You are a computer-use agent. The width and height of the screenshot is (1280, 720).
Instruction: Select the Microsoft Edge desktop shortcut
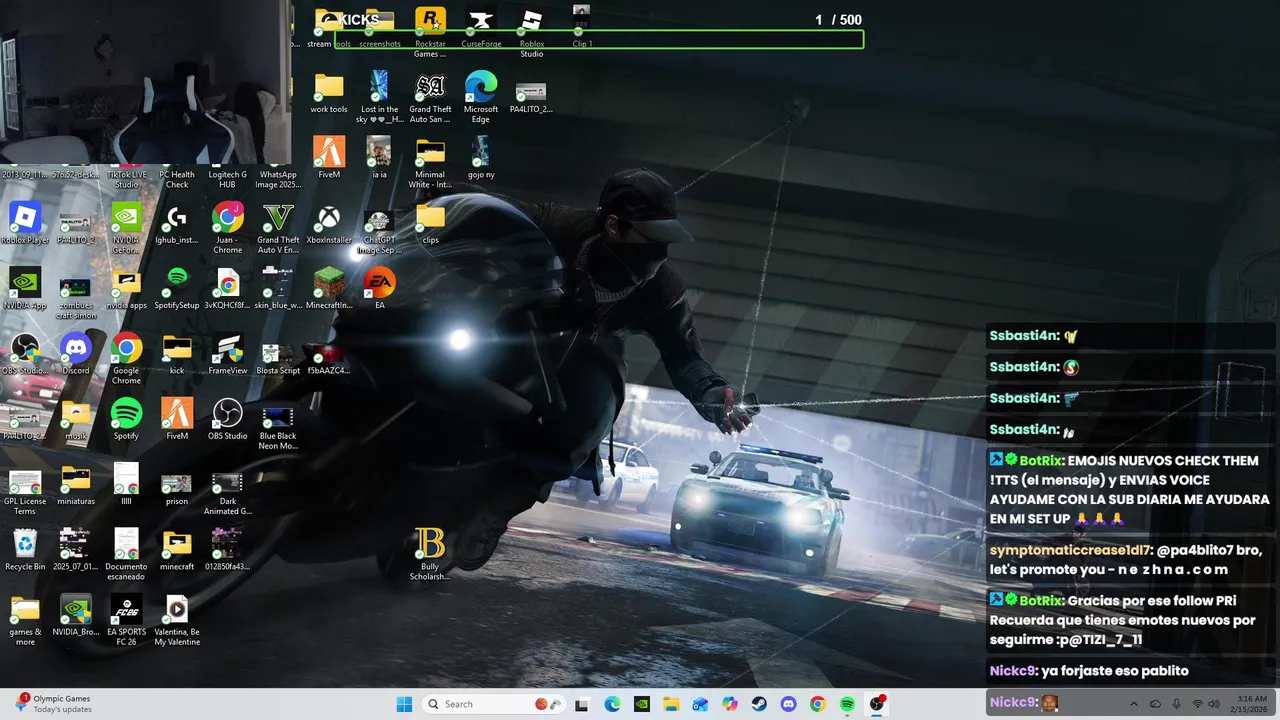click(x=481, y=97)
